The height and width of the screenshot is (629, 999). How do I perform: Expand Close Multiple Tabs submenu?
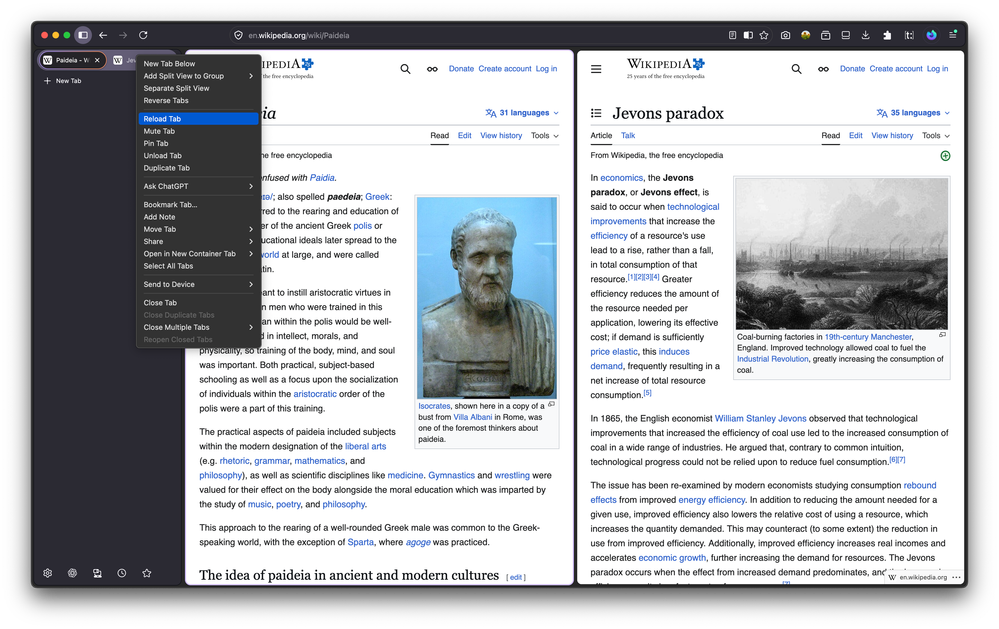198,328
